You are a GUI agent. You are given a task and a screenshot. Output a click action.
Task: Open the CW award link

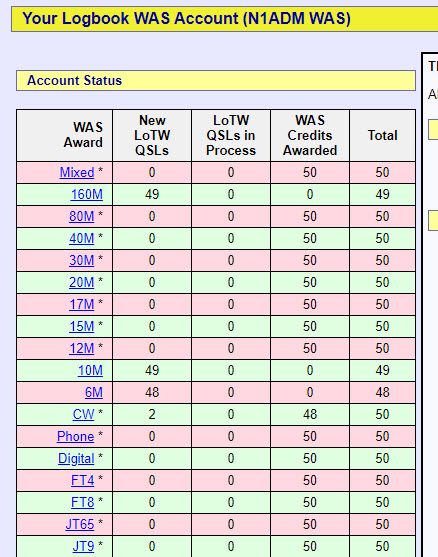pyautogui.click(x=83, y=415)
